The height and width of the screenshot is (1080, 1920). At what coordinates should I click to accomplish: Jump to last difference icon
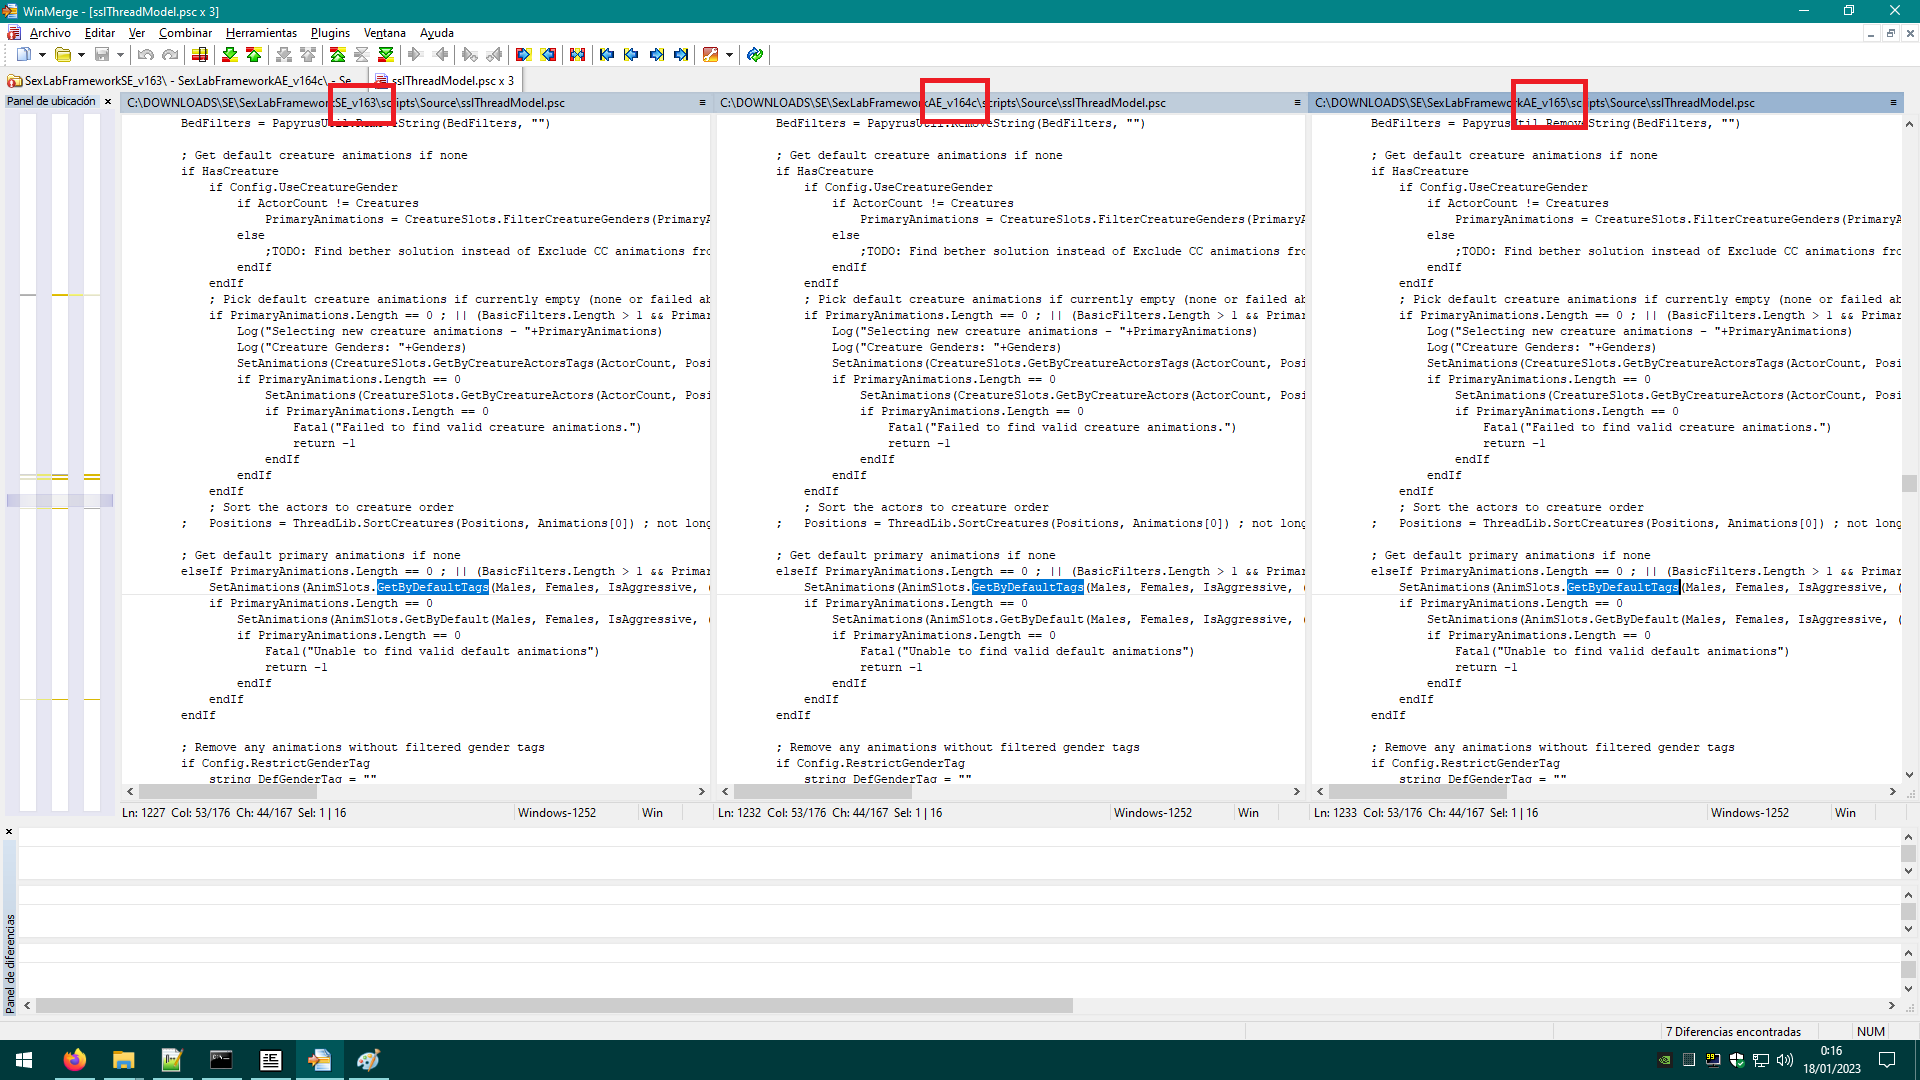pyautogui.click(x=386, y=55)
